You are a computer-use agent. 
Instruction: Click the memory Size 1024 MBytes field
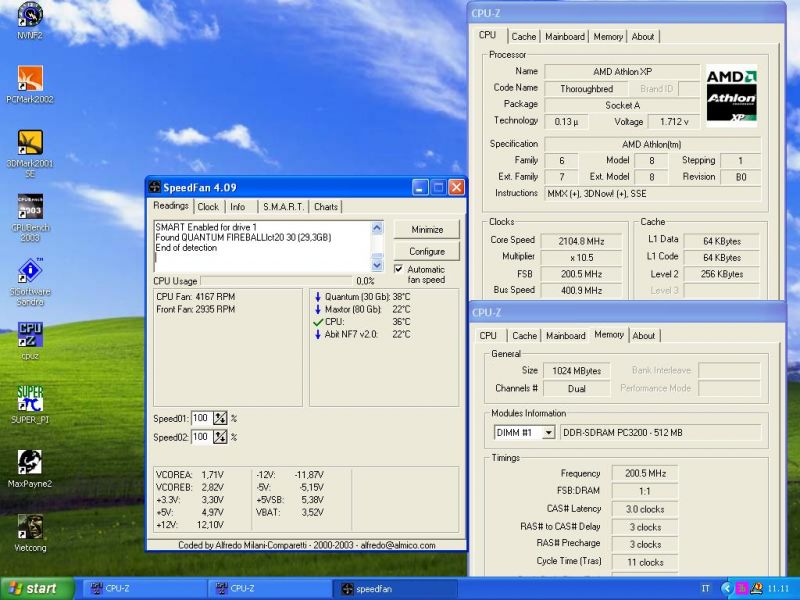click(x=577, y=371)
